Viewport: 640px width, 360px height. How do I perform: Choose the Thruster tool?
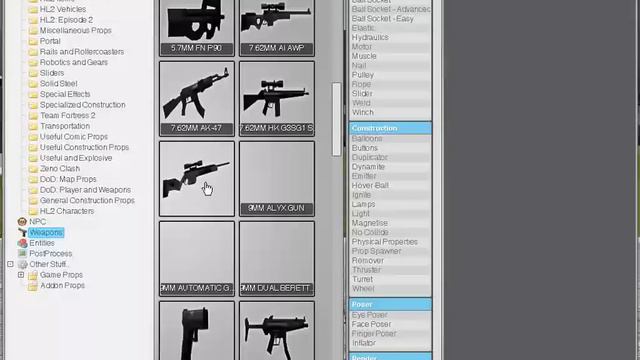point(367,270)
